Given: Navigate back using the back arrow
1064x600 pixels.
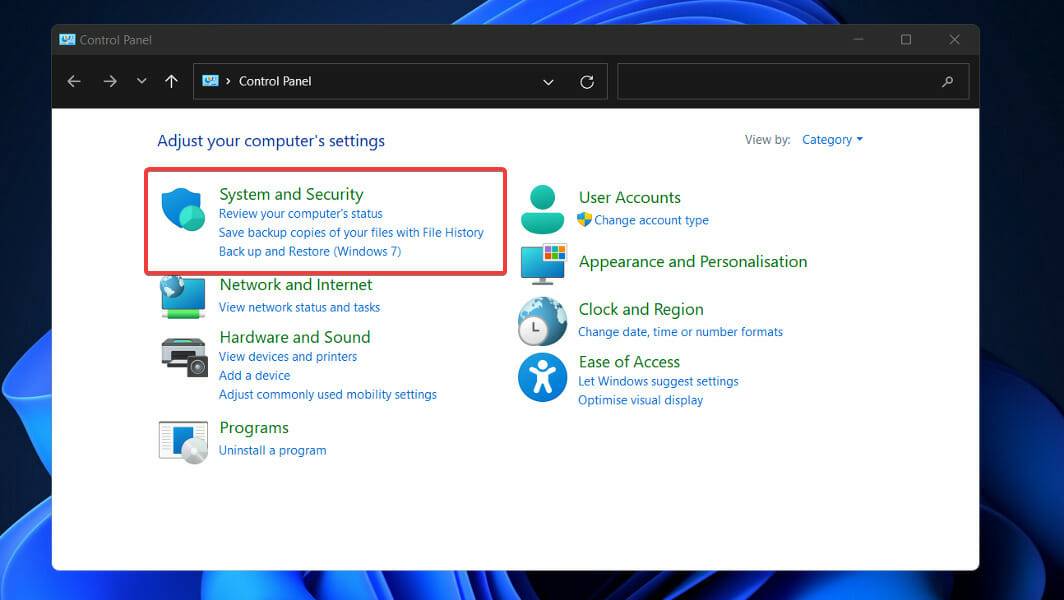Looking at the screenshot, I should point(74,81).
